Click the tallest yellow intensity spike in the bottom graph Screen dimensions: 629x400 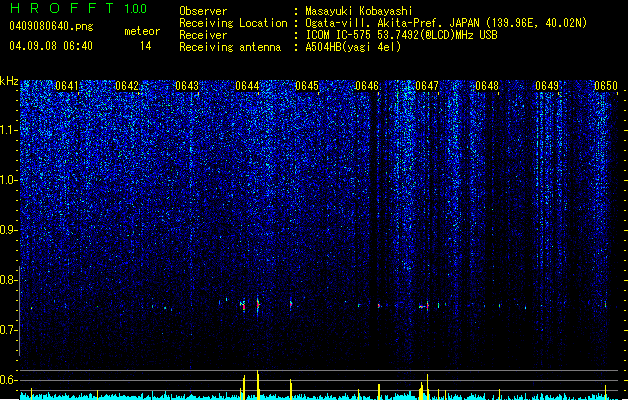[258, 385]
